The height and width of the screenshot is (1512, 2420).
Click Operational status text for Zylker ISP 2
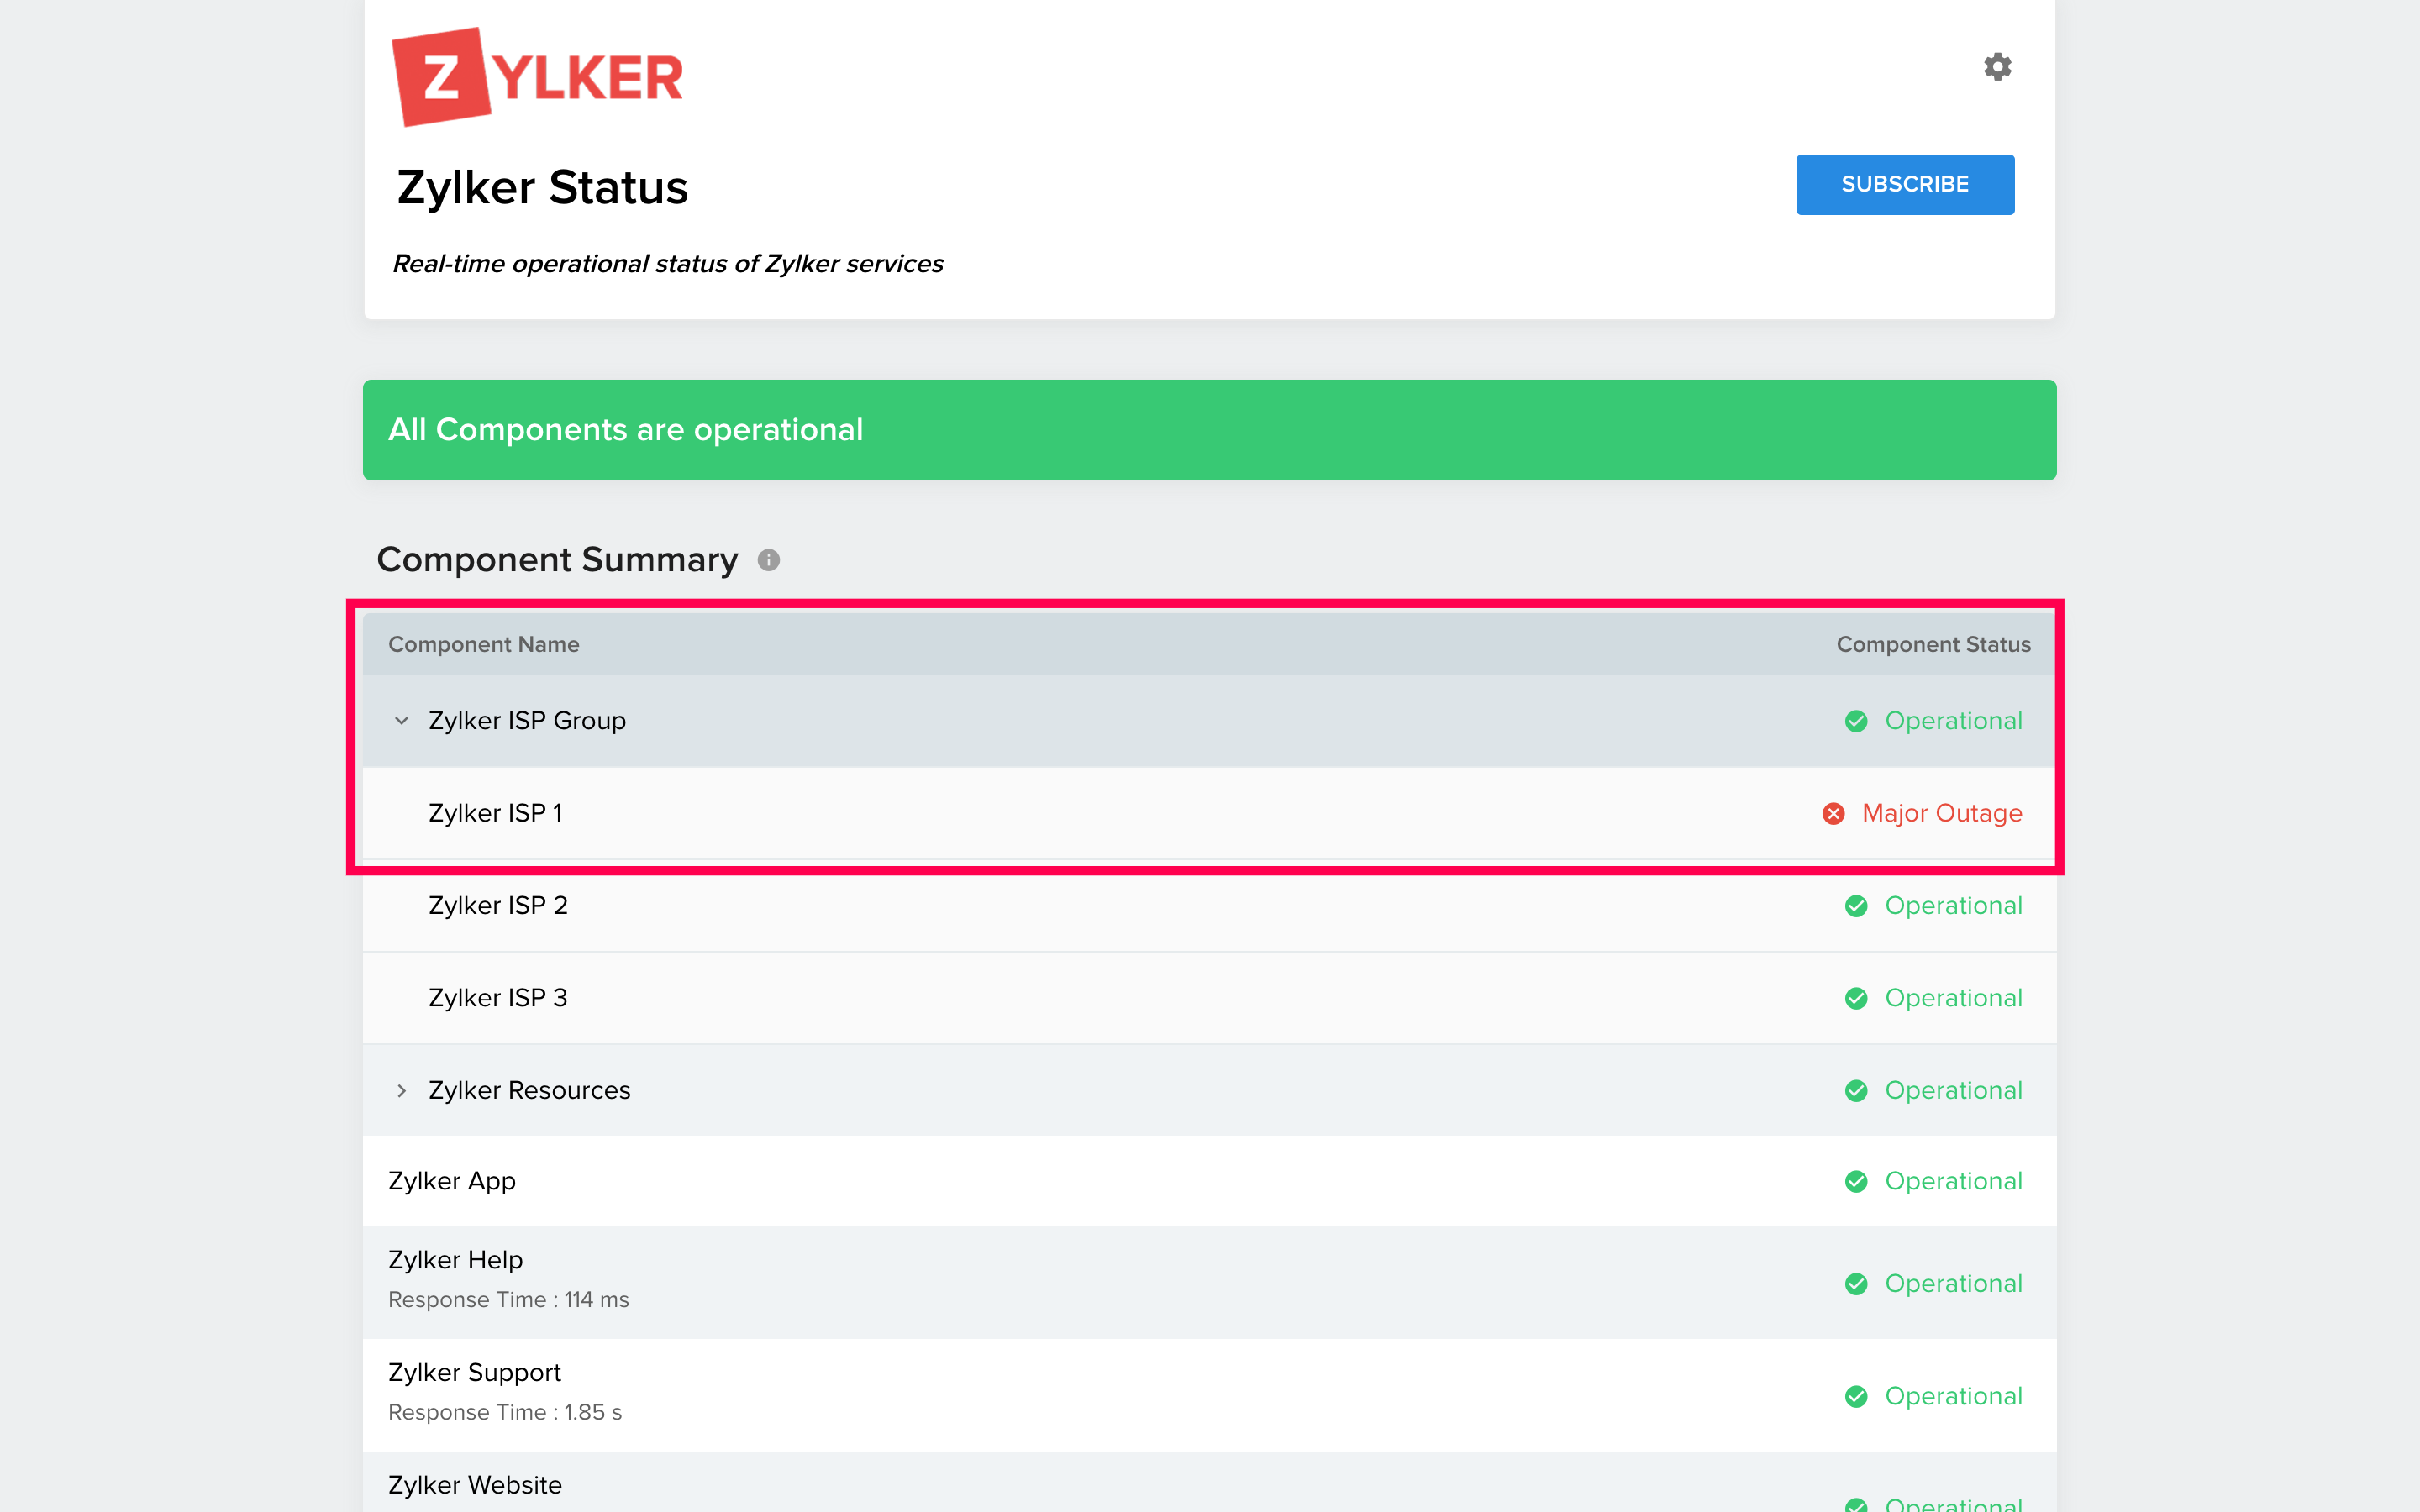1953,905
